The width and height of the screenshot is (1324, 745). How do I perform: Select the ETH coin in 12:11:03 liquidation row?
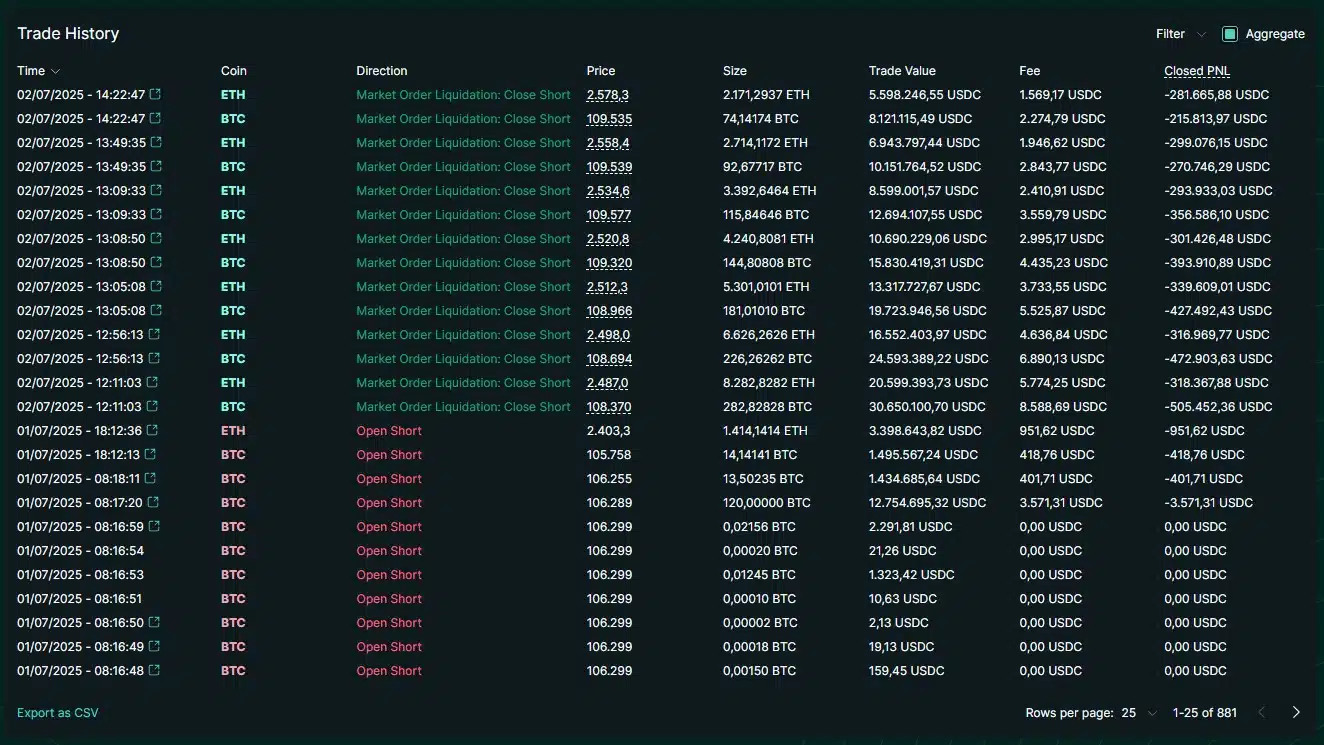233,383
